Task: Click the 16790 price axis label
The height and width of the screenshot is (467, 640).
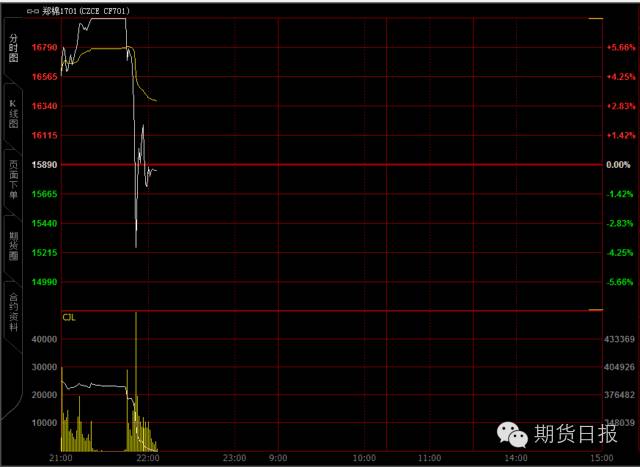Action: click(x=44, y=47)
